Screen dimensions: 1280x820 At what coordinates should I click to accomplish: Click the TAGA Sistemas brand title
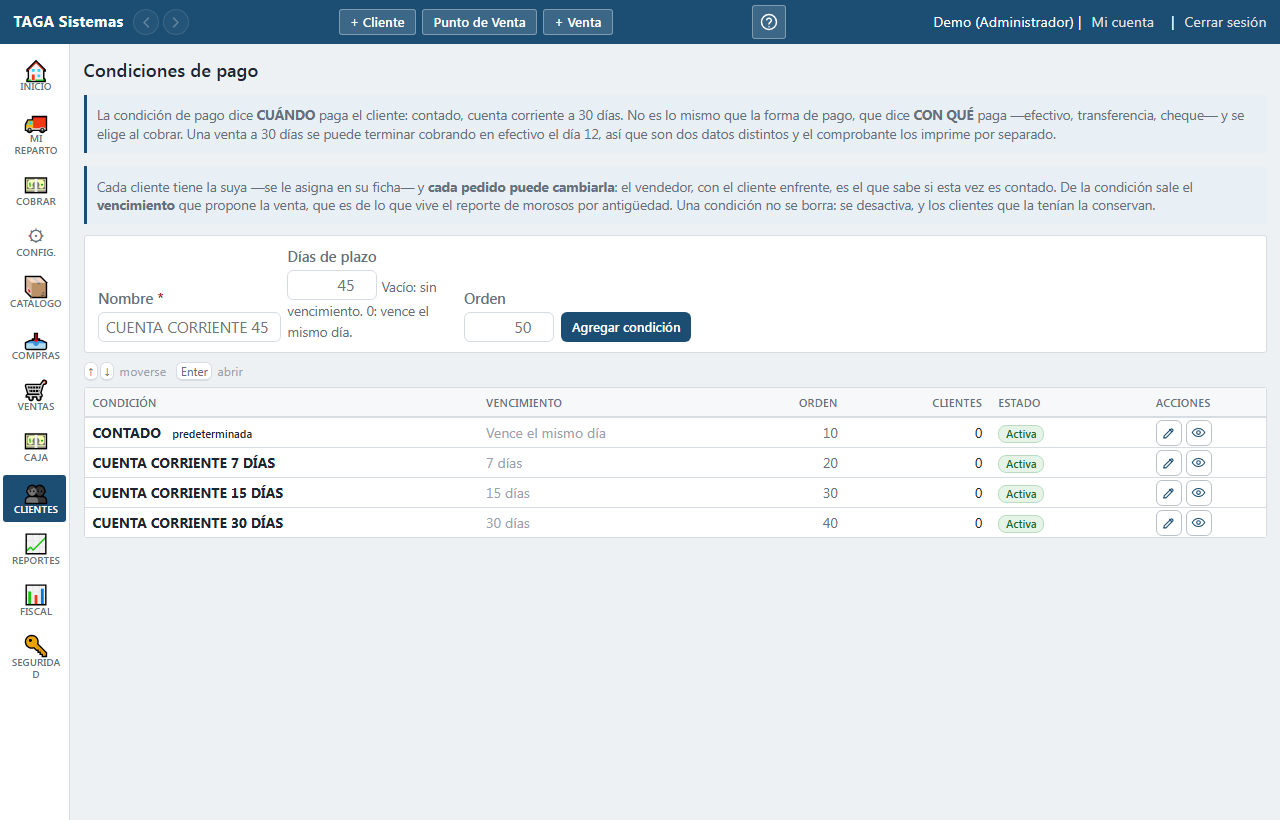[69, 22]
